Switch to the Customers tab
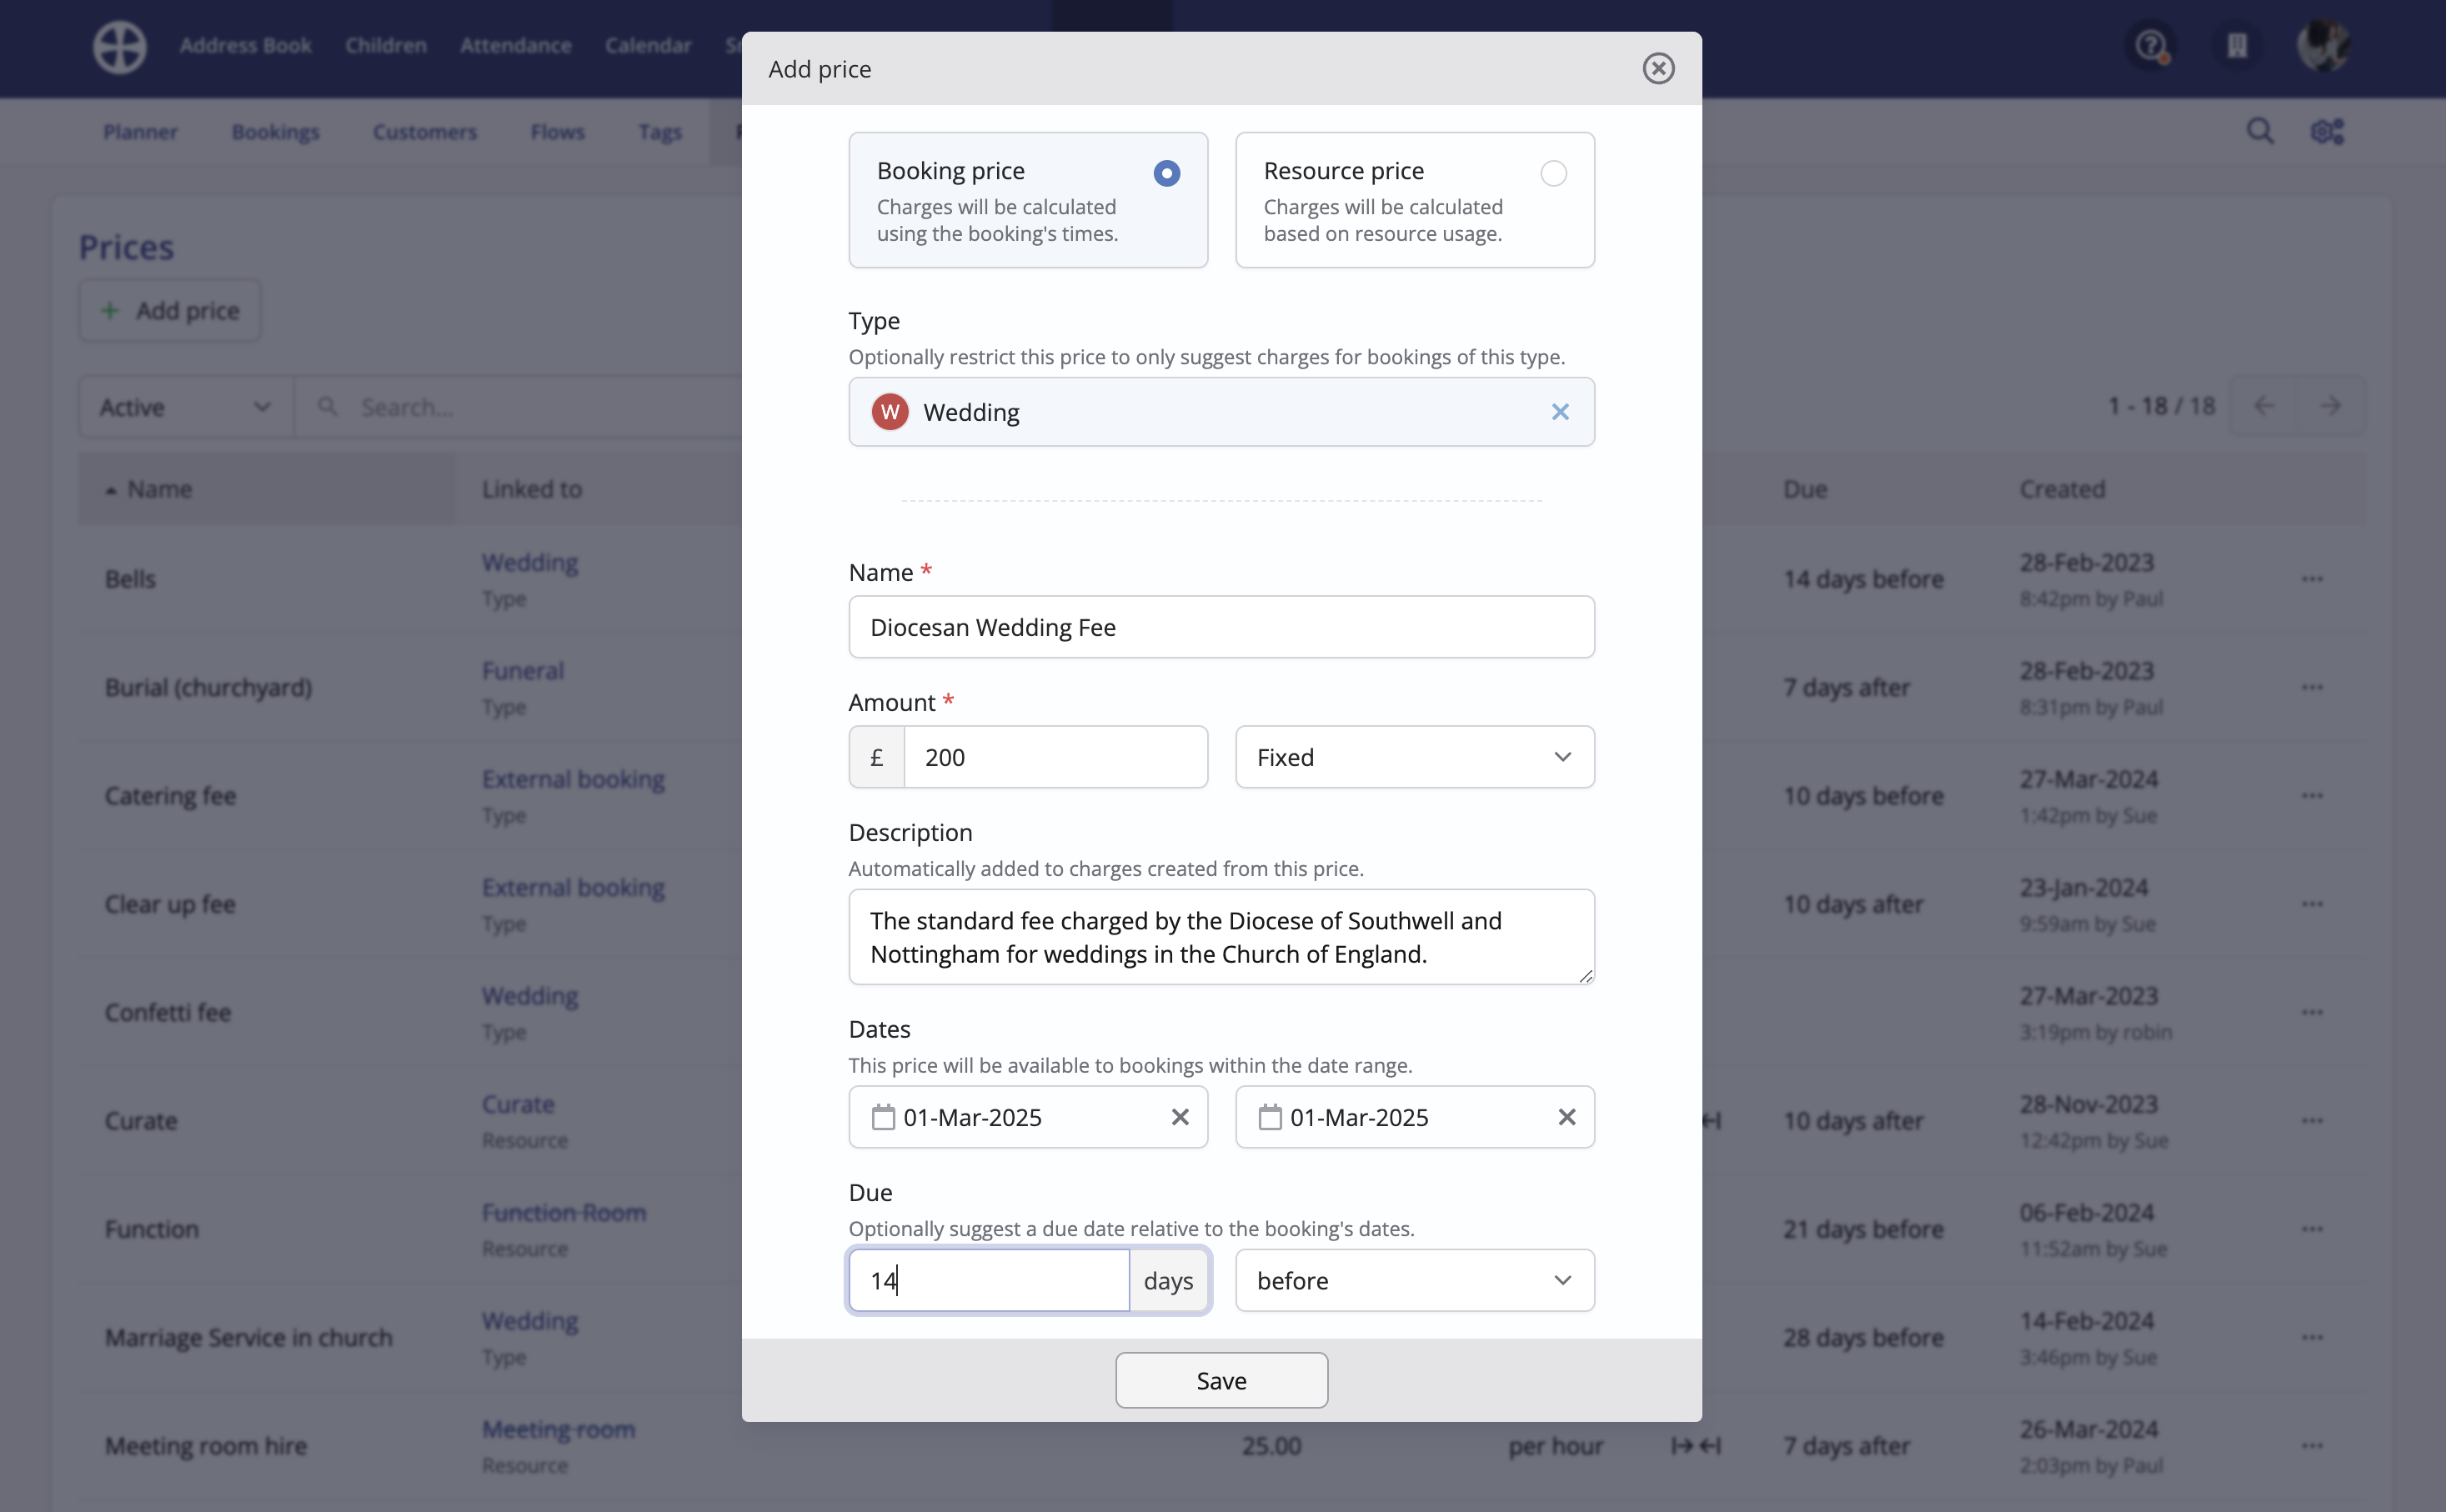Image resolution: width=2446 pixels, height=1512 pixels. [425, 132]
